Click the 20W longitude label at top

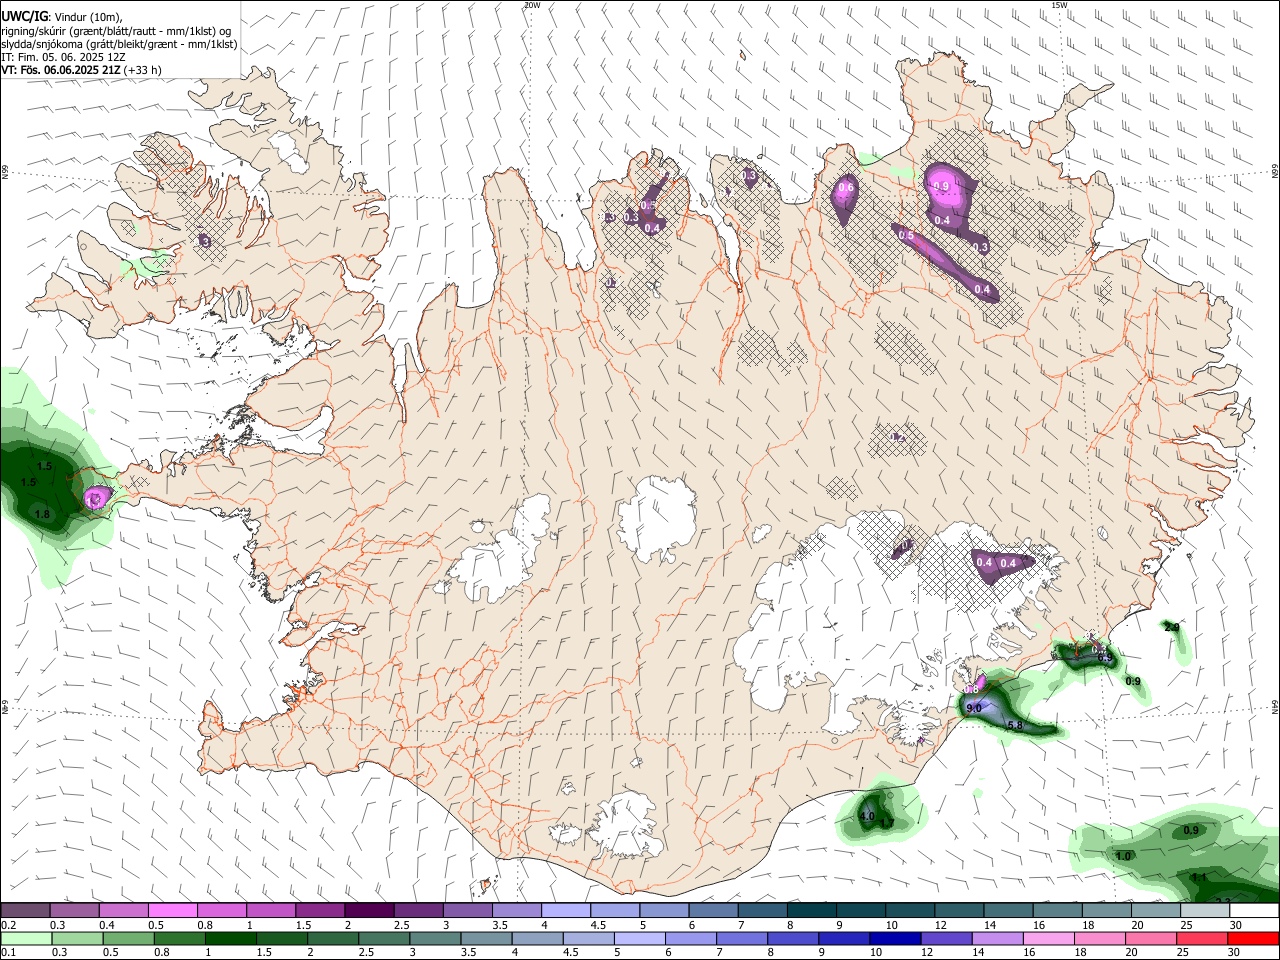(x=532, y=5)
